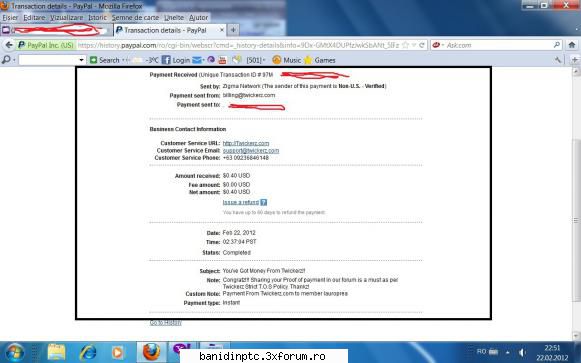Click the Facebook Login toolbar icon
581x363 pixels.
pyautogui.click(x=176, y=60)
